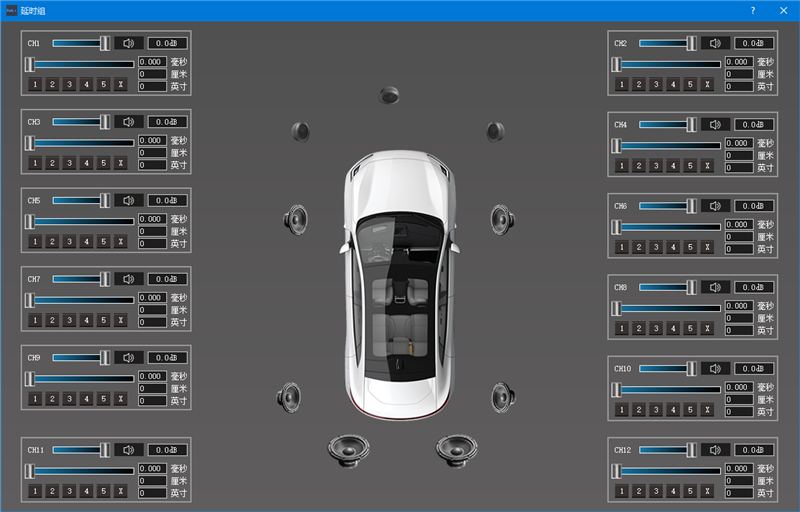
Task: Close the 延时组 window
Action: click(x=784, y=11)
